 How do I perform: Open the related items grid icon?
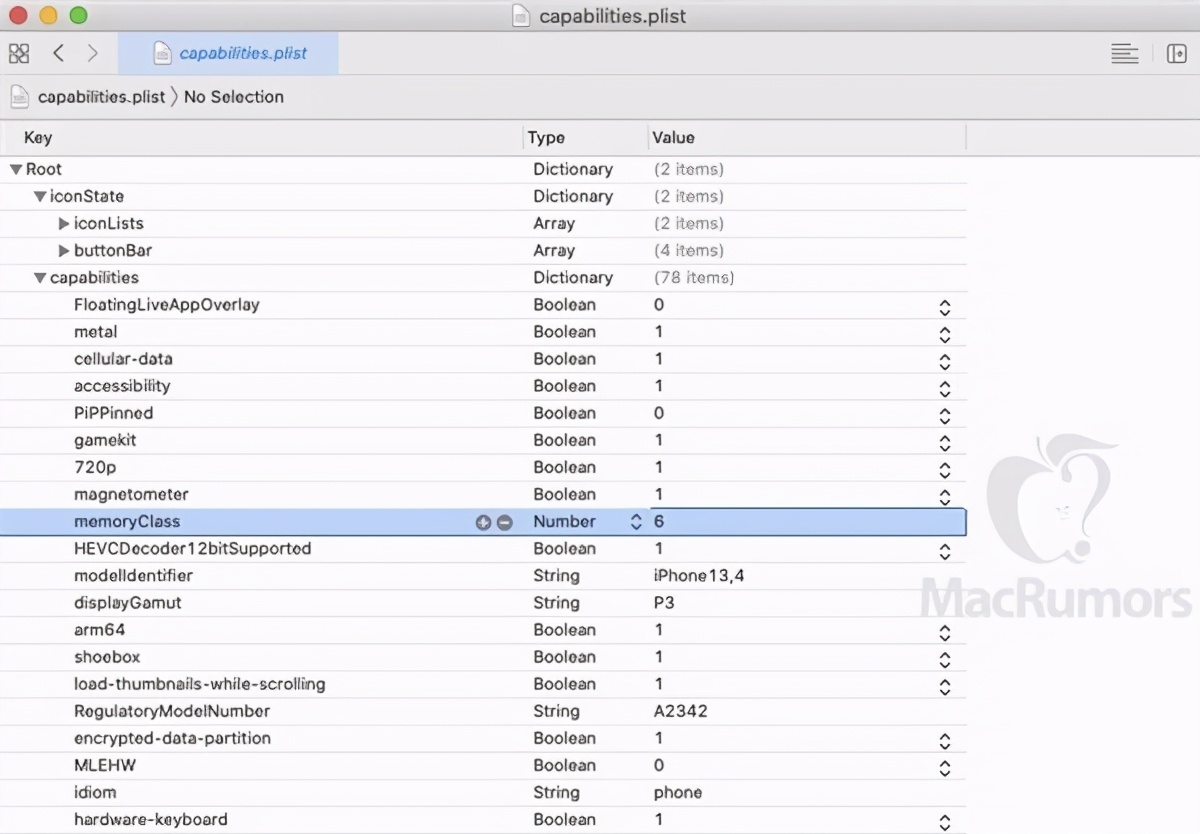(x=19, y=53)
